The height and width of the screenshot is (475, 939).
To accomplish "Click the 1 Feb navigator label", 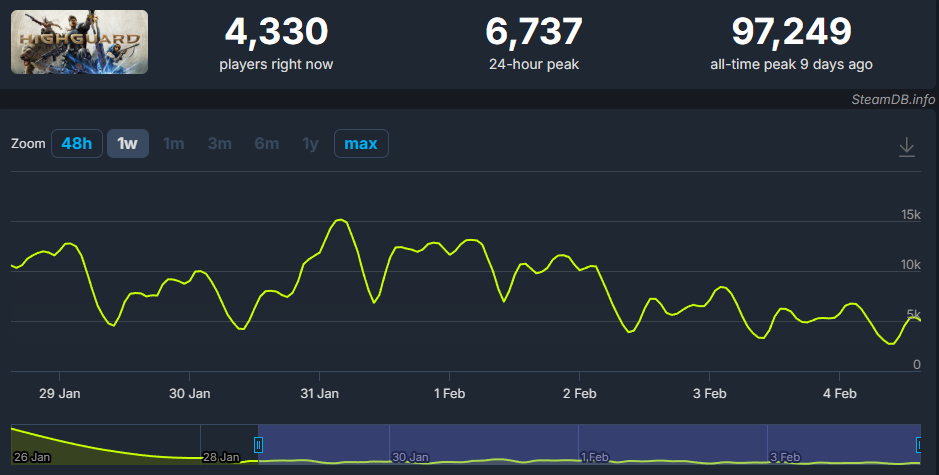I will pyautogui.click(x=595, y=457).
